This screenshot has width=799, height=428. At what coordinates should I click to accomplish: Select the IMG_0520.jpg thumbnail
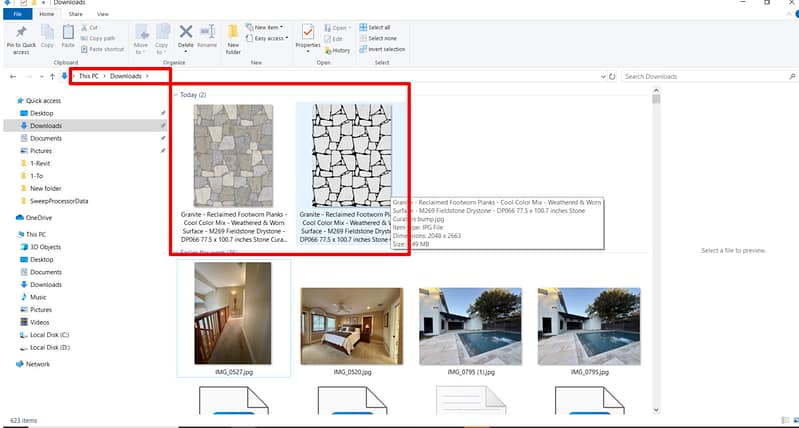point(351,325)
